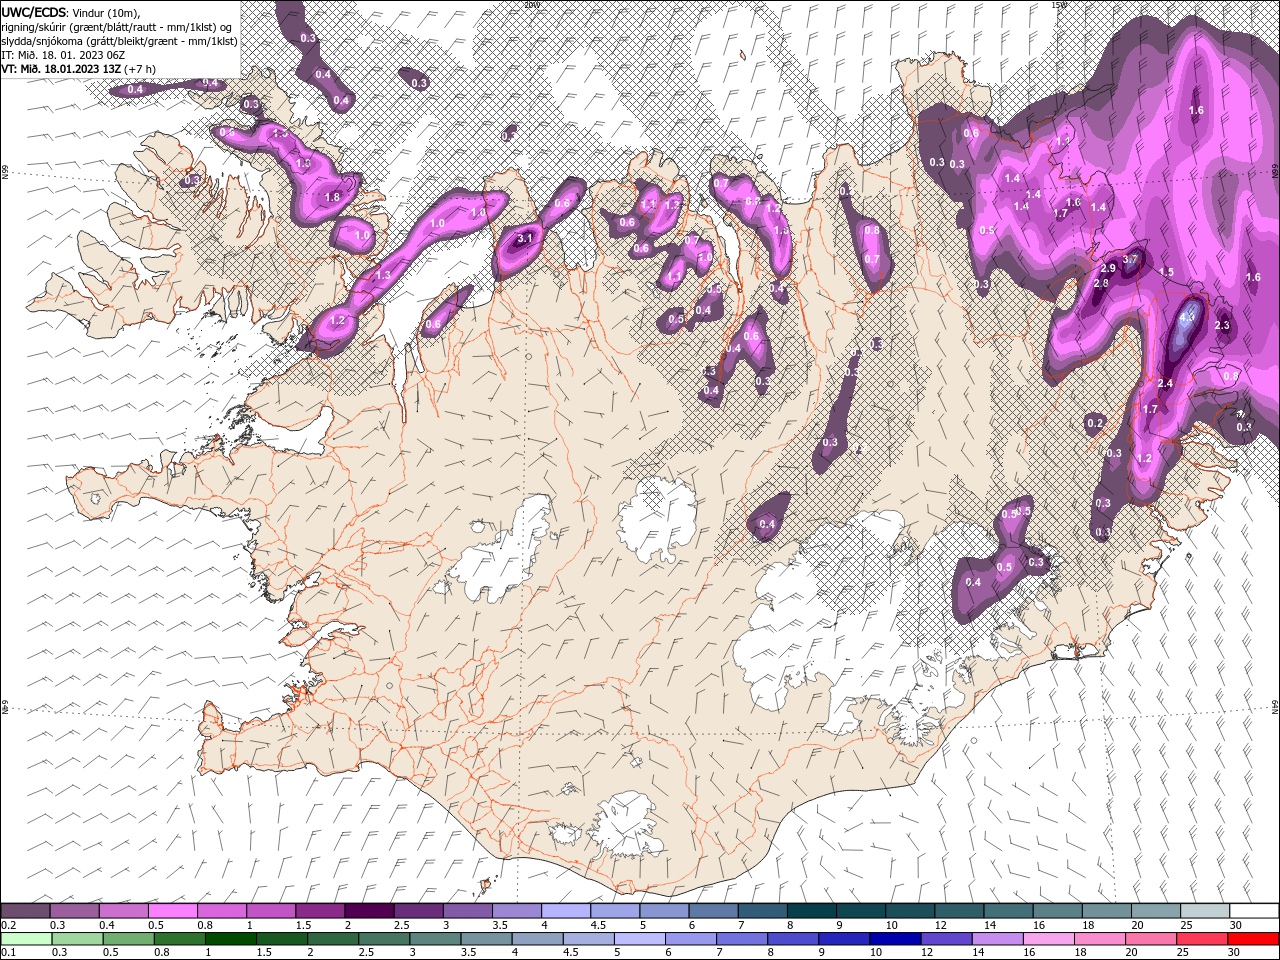Click the first dark mauve swatch in the upper legend
This screenshot has width=1280, height=960.
(x=26, y=911)
